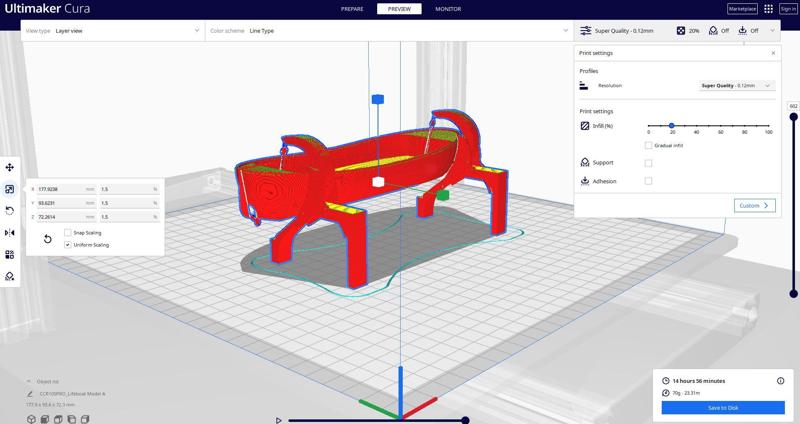Select the Scale tool
800x424 pixels.
click(x=9, y=189)
